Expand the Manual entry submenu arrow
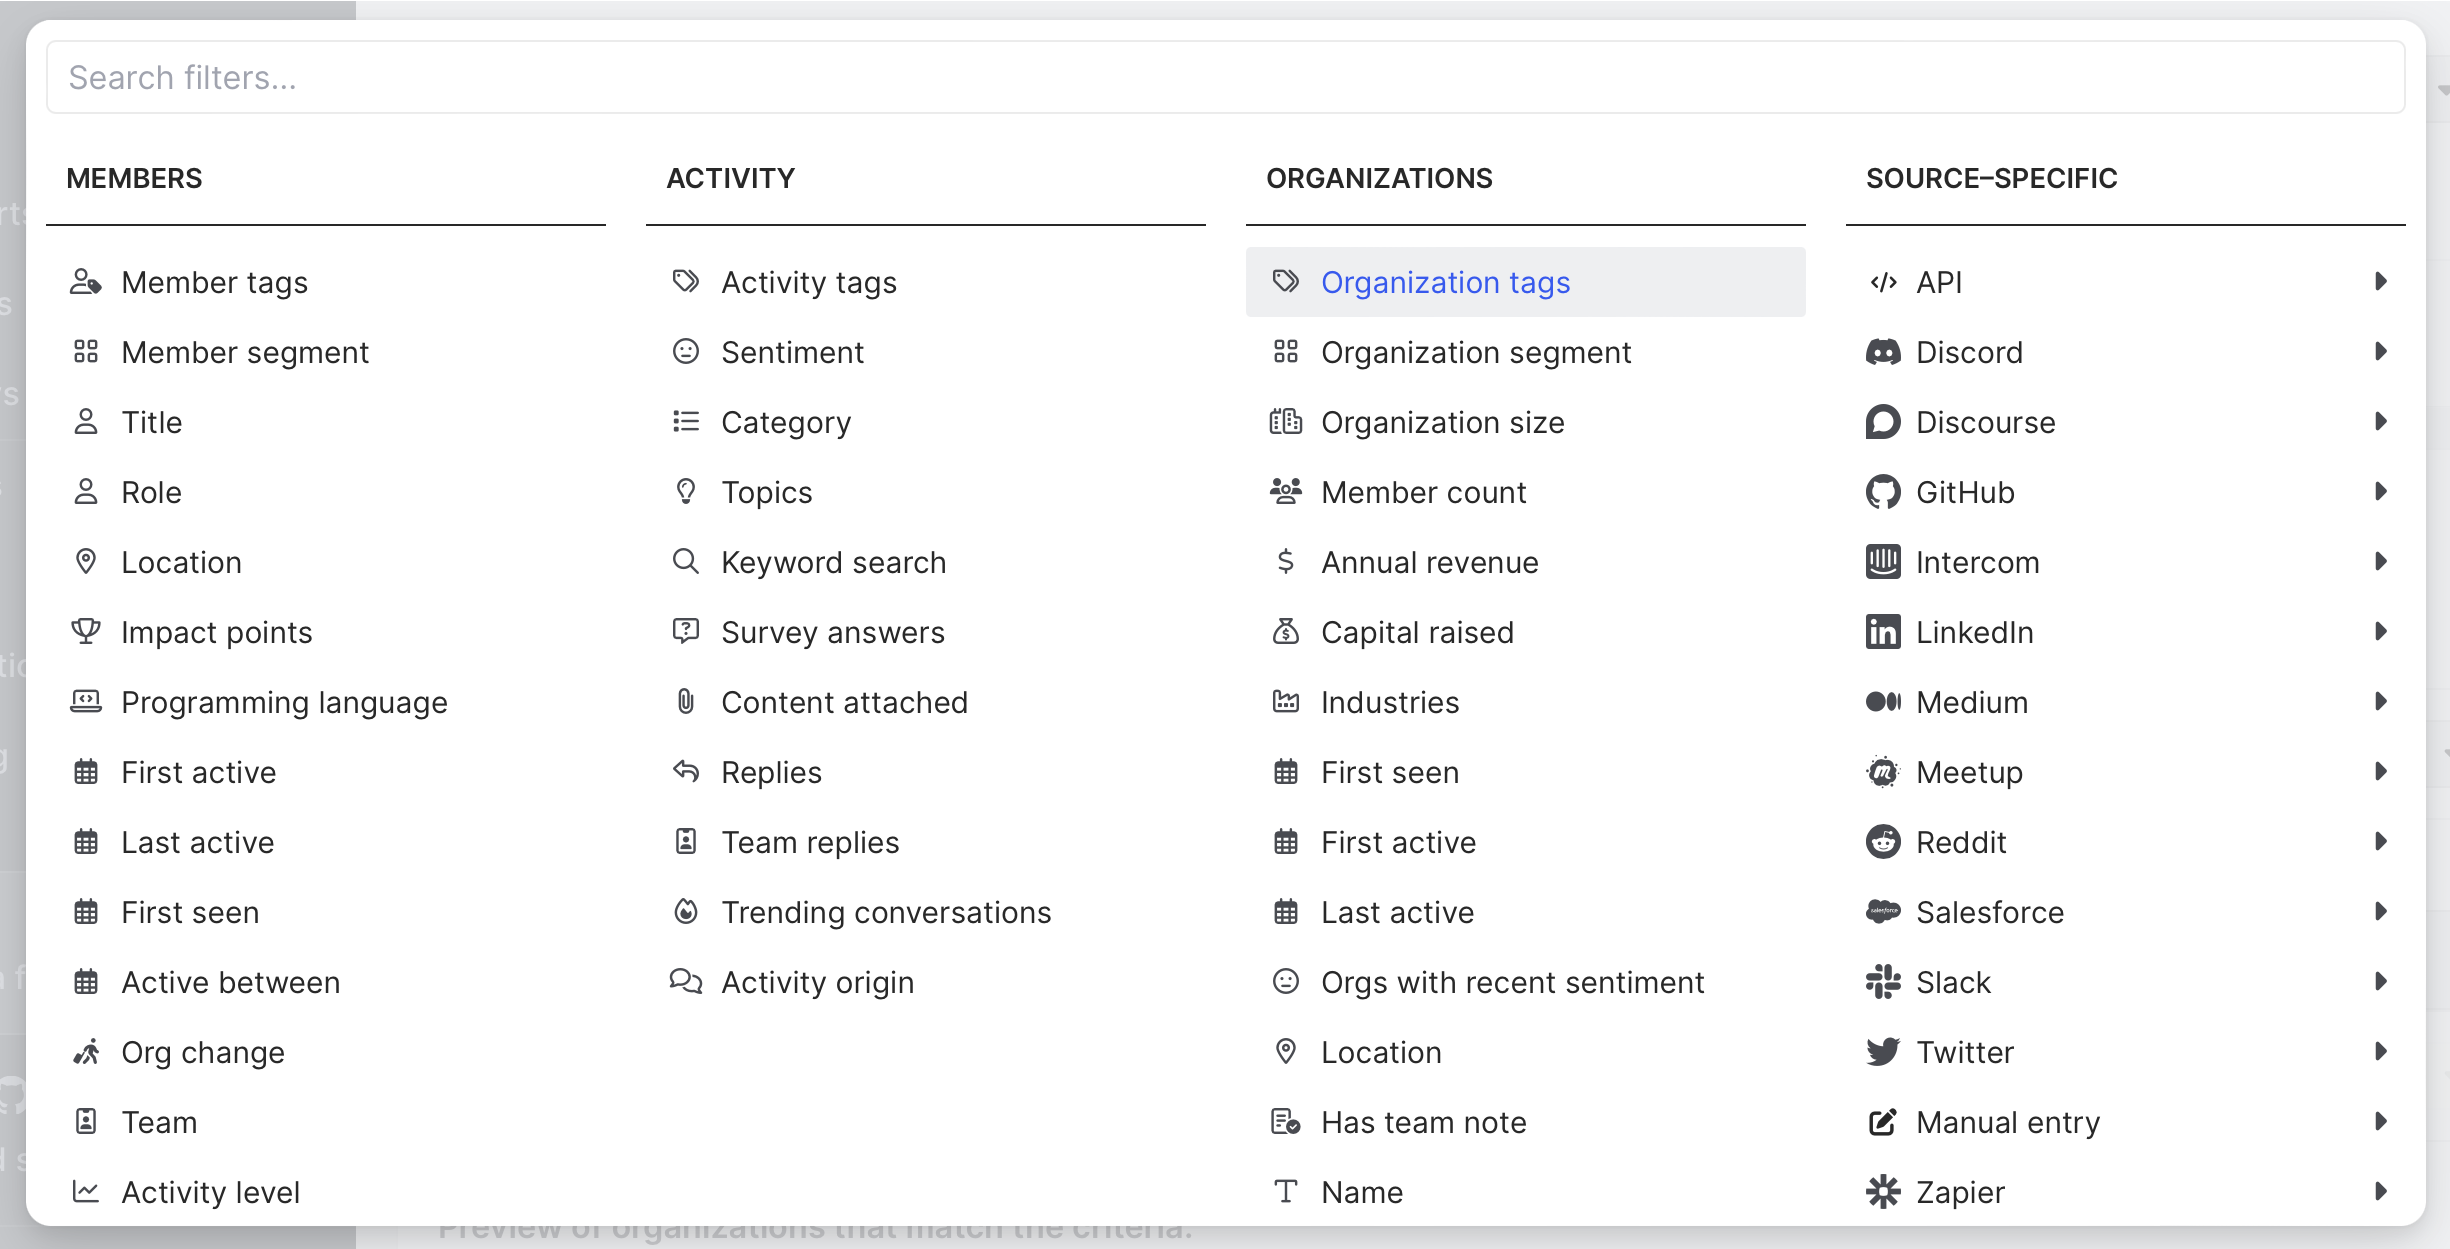Screen dimensions: 2450x1249 click(x=2381, y=1122)
